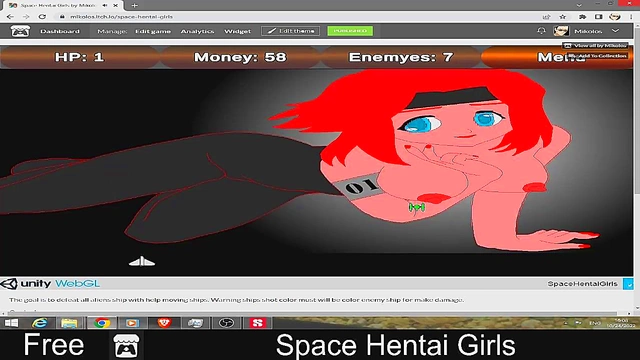Click the address bar URL
The image size is (640, 360).
click(121, 17)
